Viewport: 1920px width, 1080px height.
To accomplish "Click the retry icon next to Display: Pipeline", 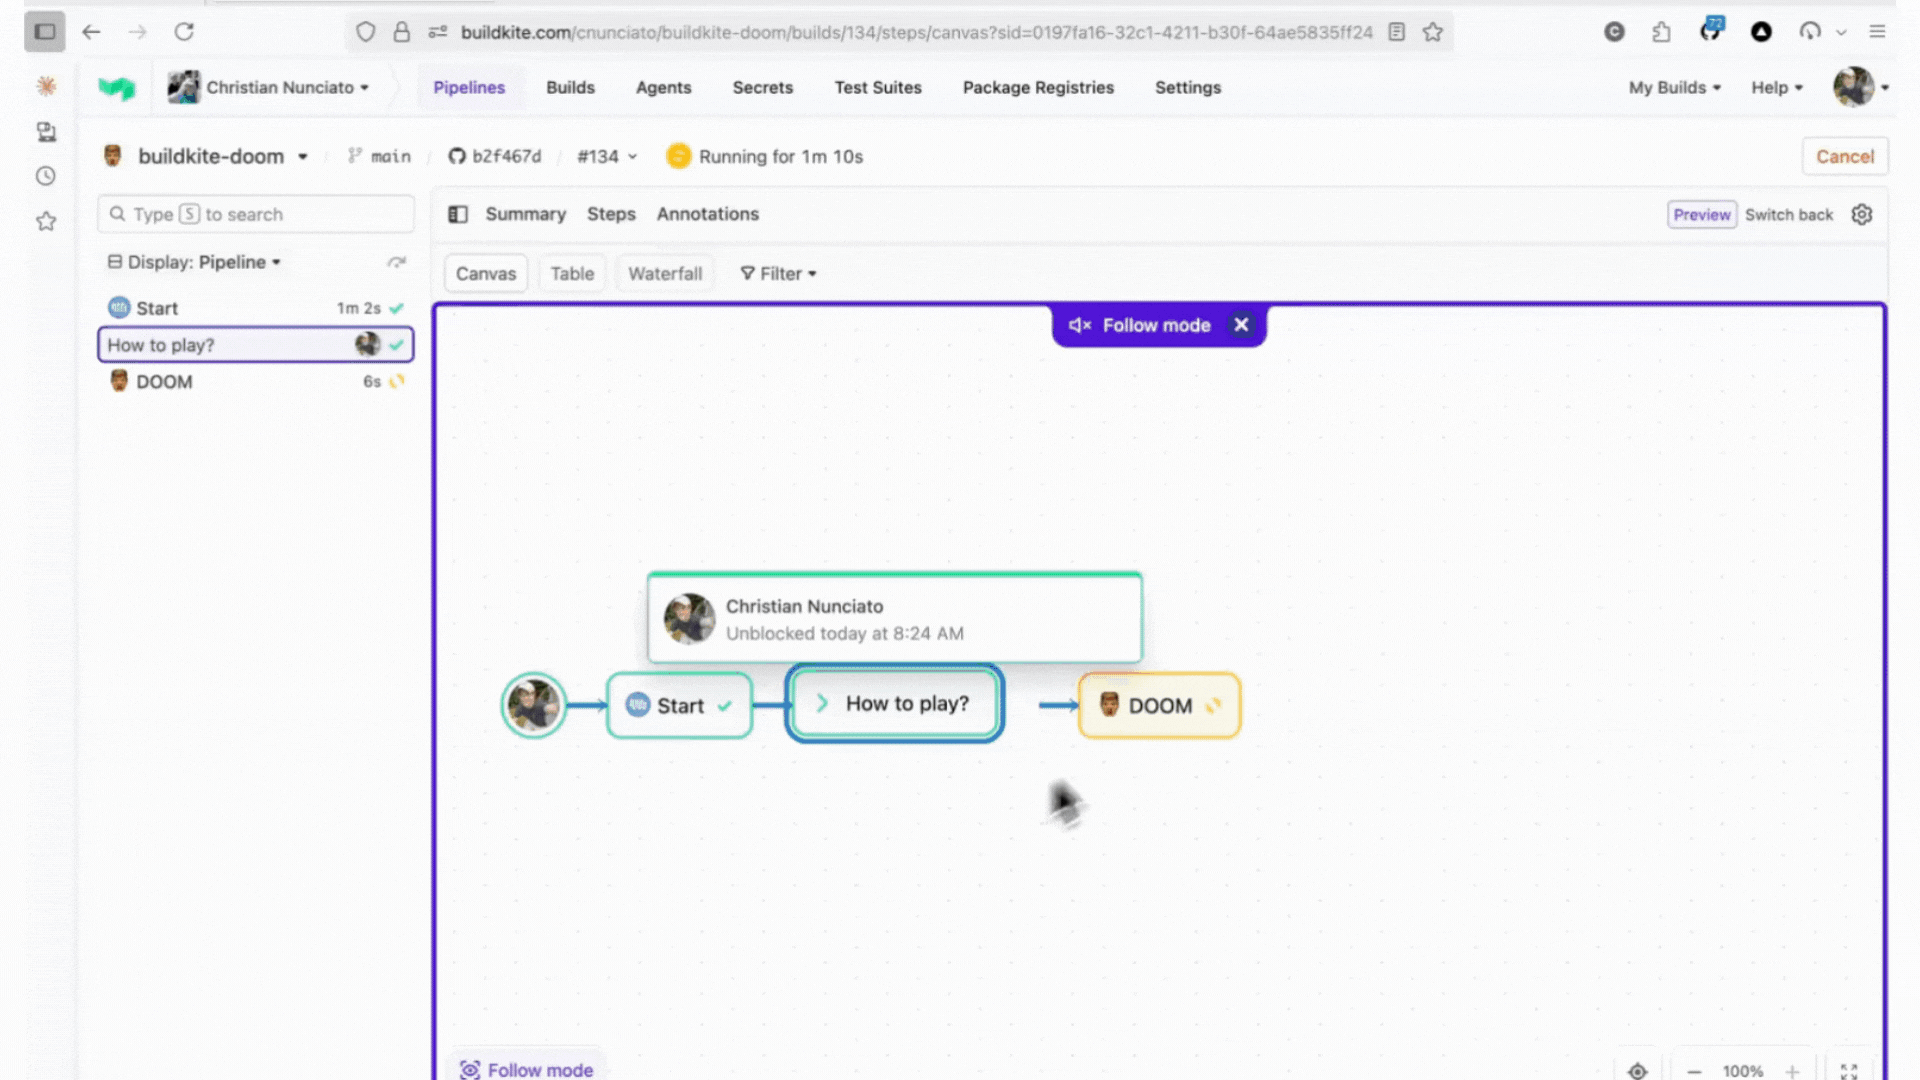I will click(x=397, y=261).
